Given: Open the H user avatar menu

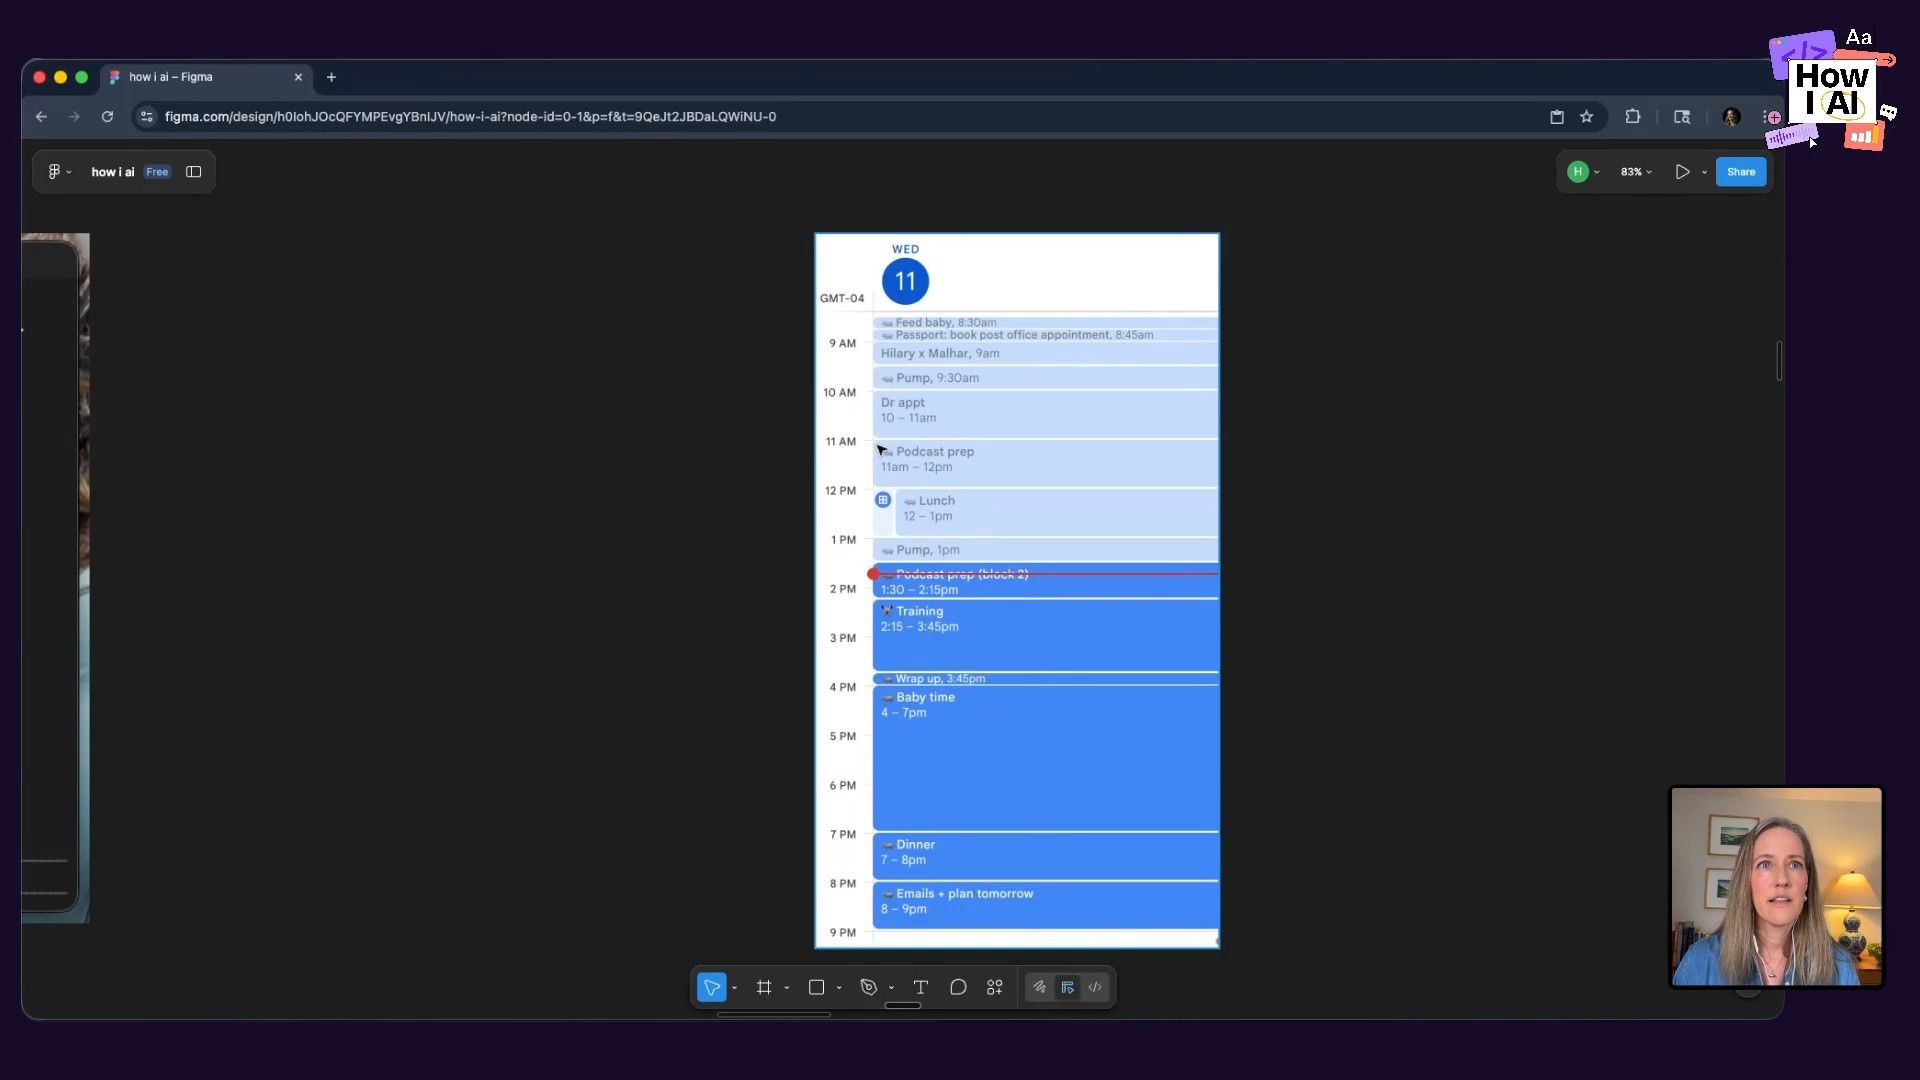Looking at the screenshot, I should pyautogui.click(x=1583, y=172).
